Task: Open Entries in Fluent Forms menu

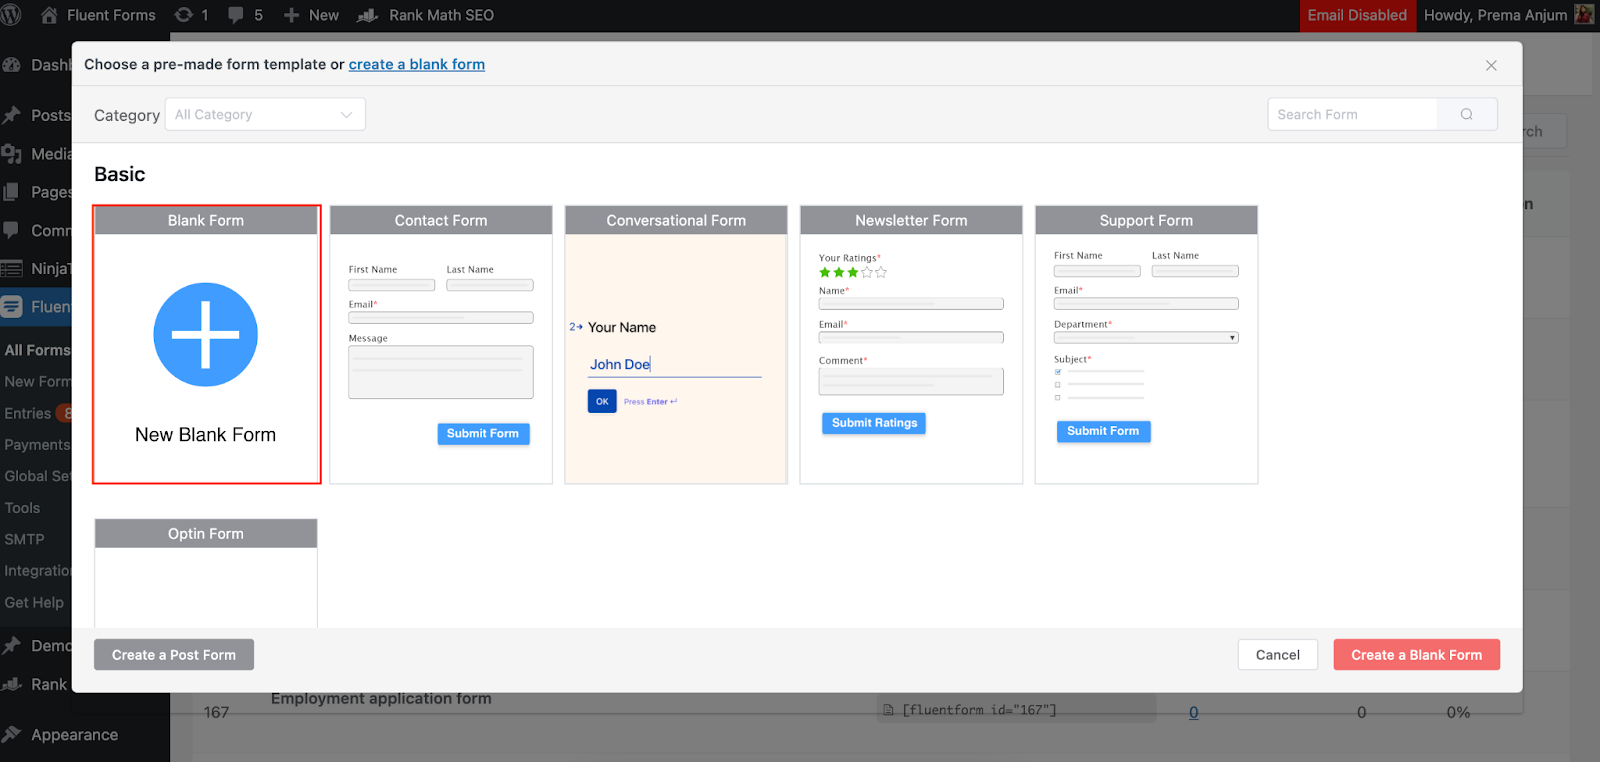Action: click(28, 413)
